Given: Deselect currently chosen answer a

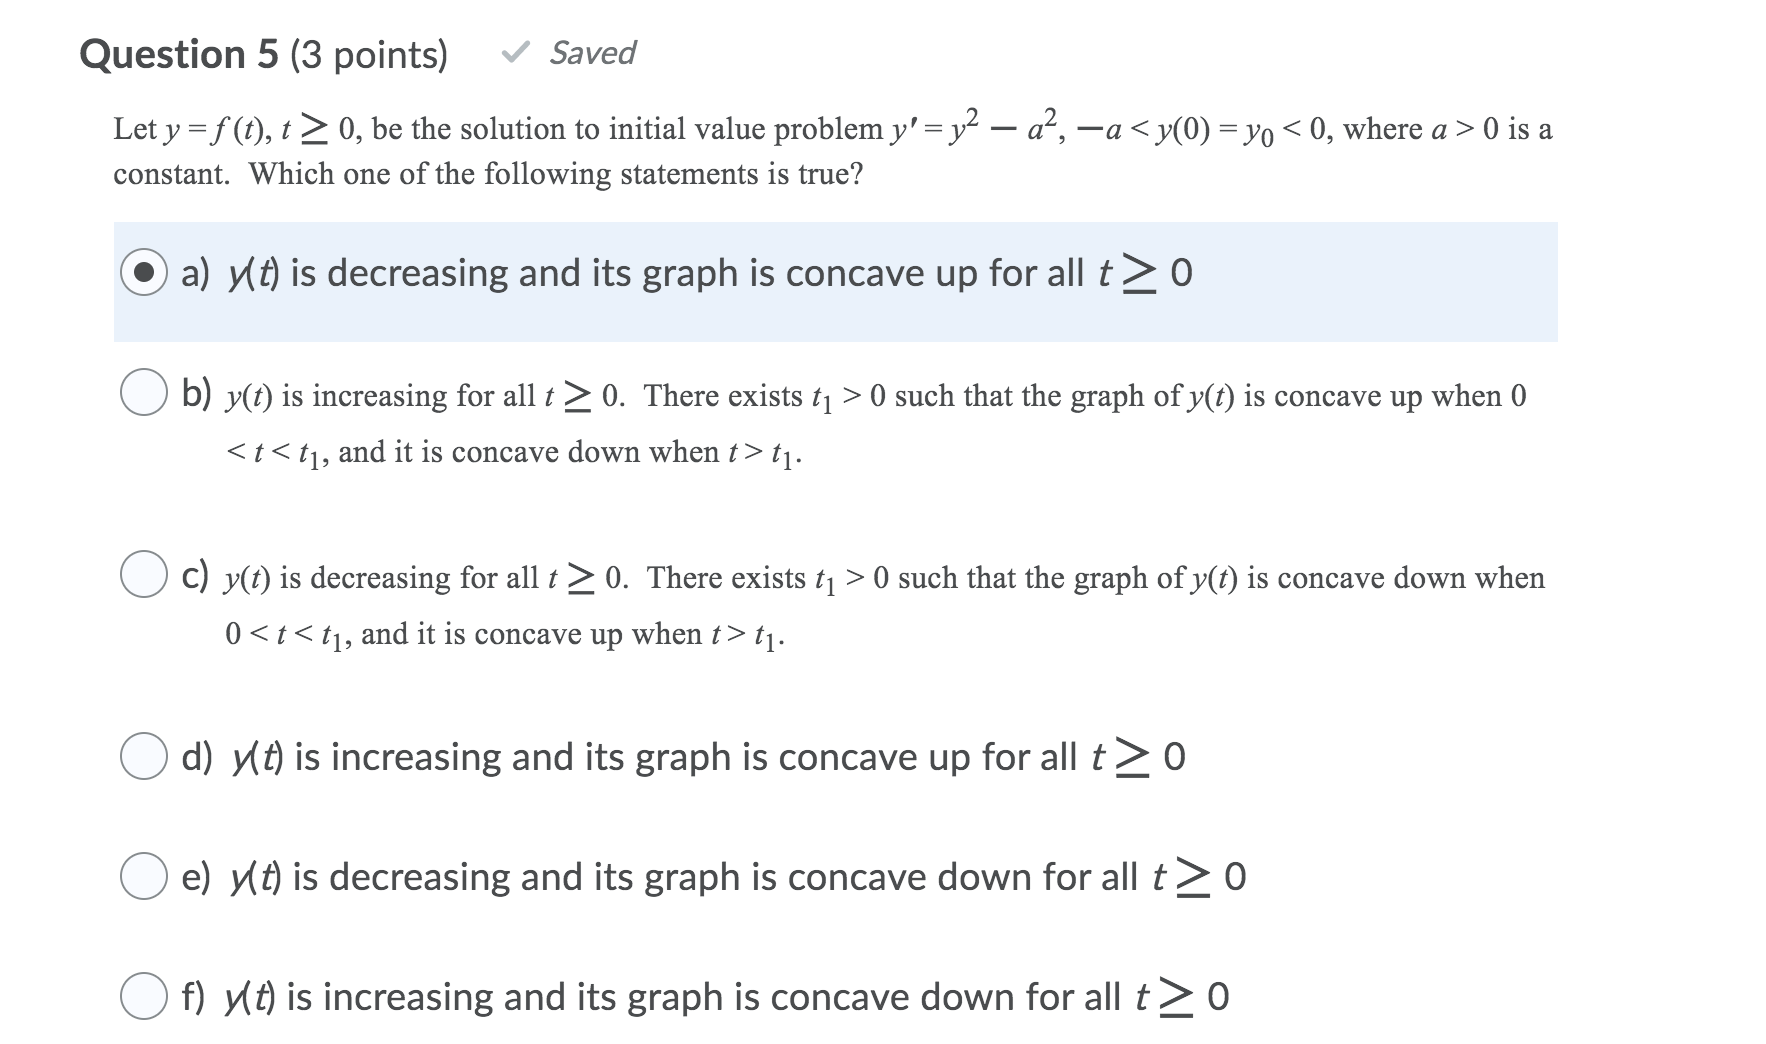Looking at the screenshot, I should coord(144,272).
